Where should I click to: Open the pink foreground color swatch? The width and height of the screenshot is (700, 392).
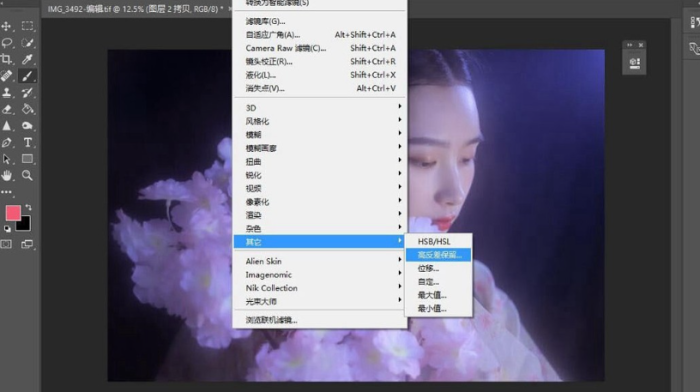click(13, 213)
